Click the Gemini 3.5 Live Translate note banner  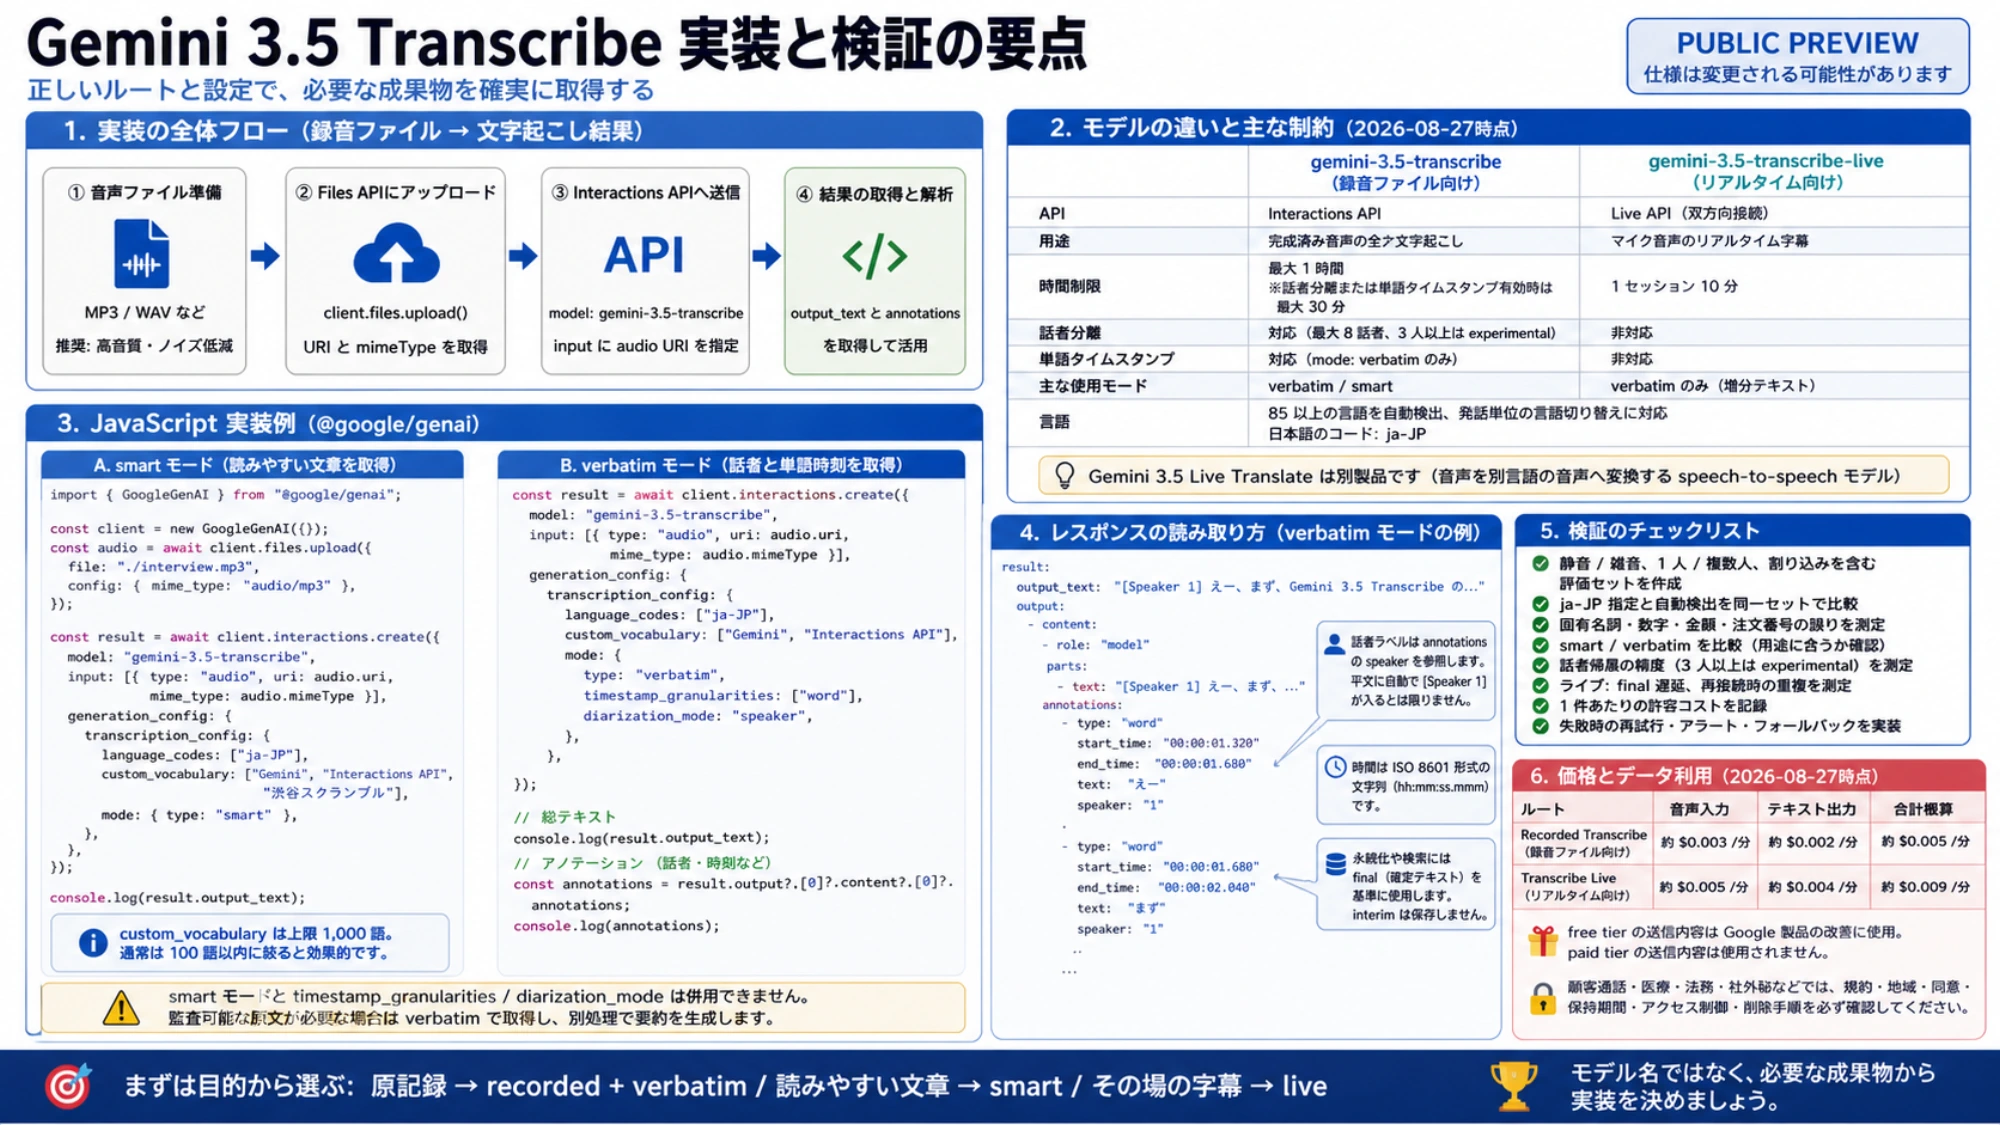[x=1494, y=476]
